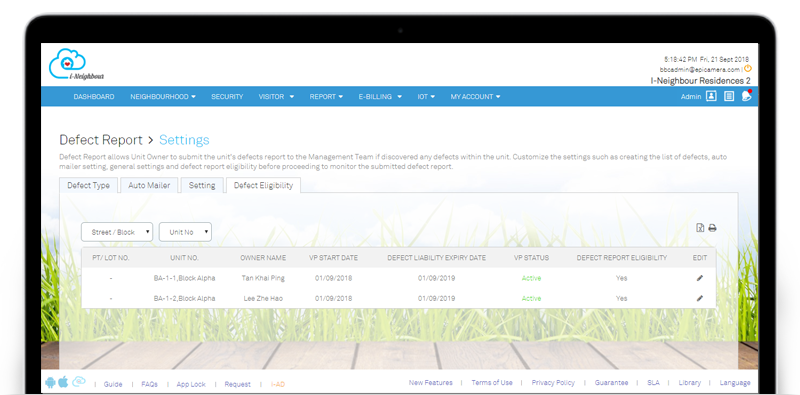Click the Android app icon in footer
The image size is (800, 395).
click(x=50, y=382)
